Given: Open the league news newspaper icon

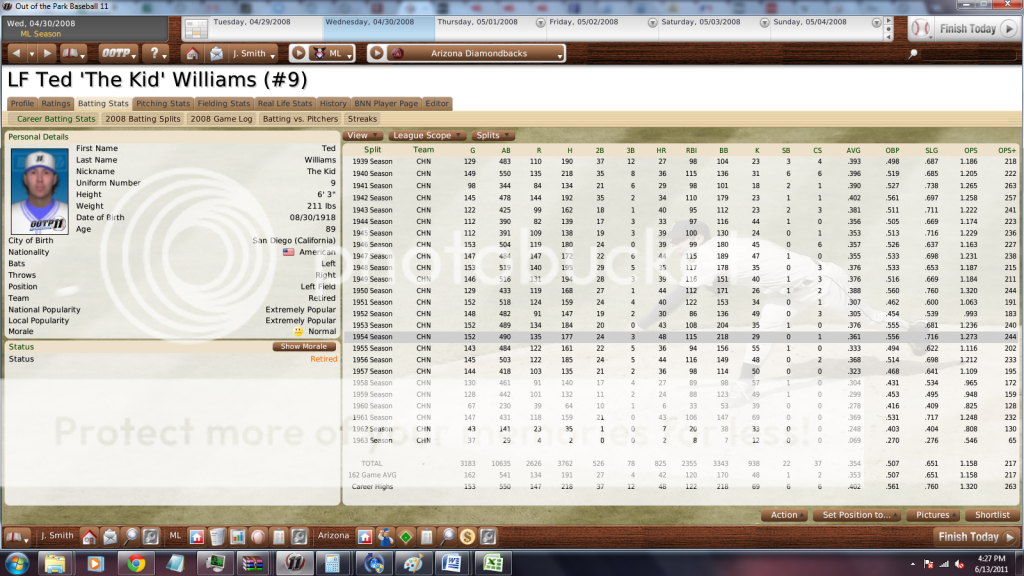Looking at the screenshot, I should click(x=217, y=537).
